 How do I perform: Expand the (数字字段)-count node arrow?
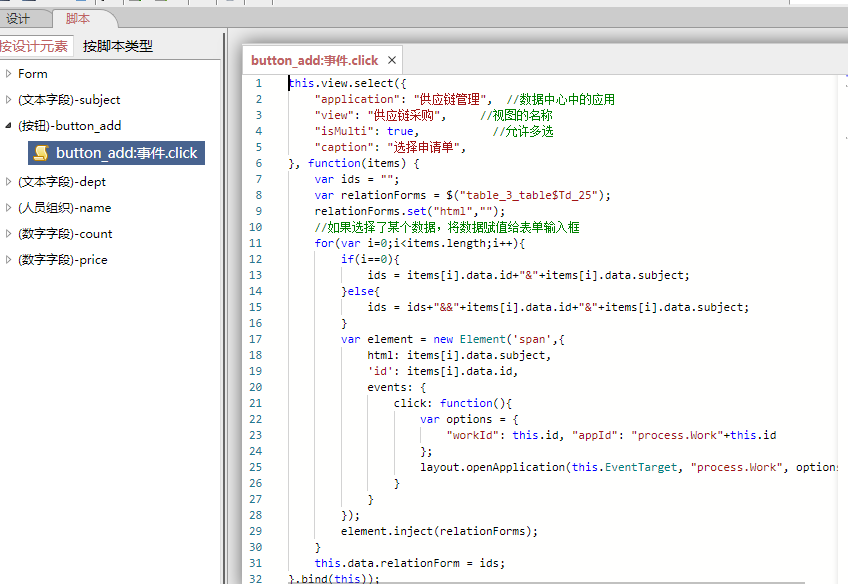(x=9, y=234)
